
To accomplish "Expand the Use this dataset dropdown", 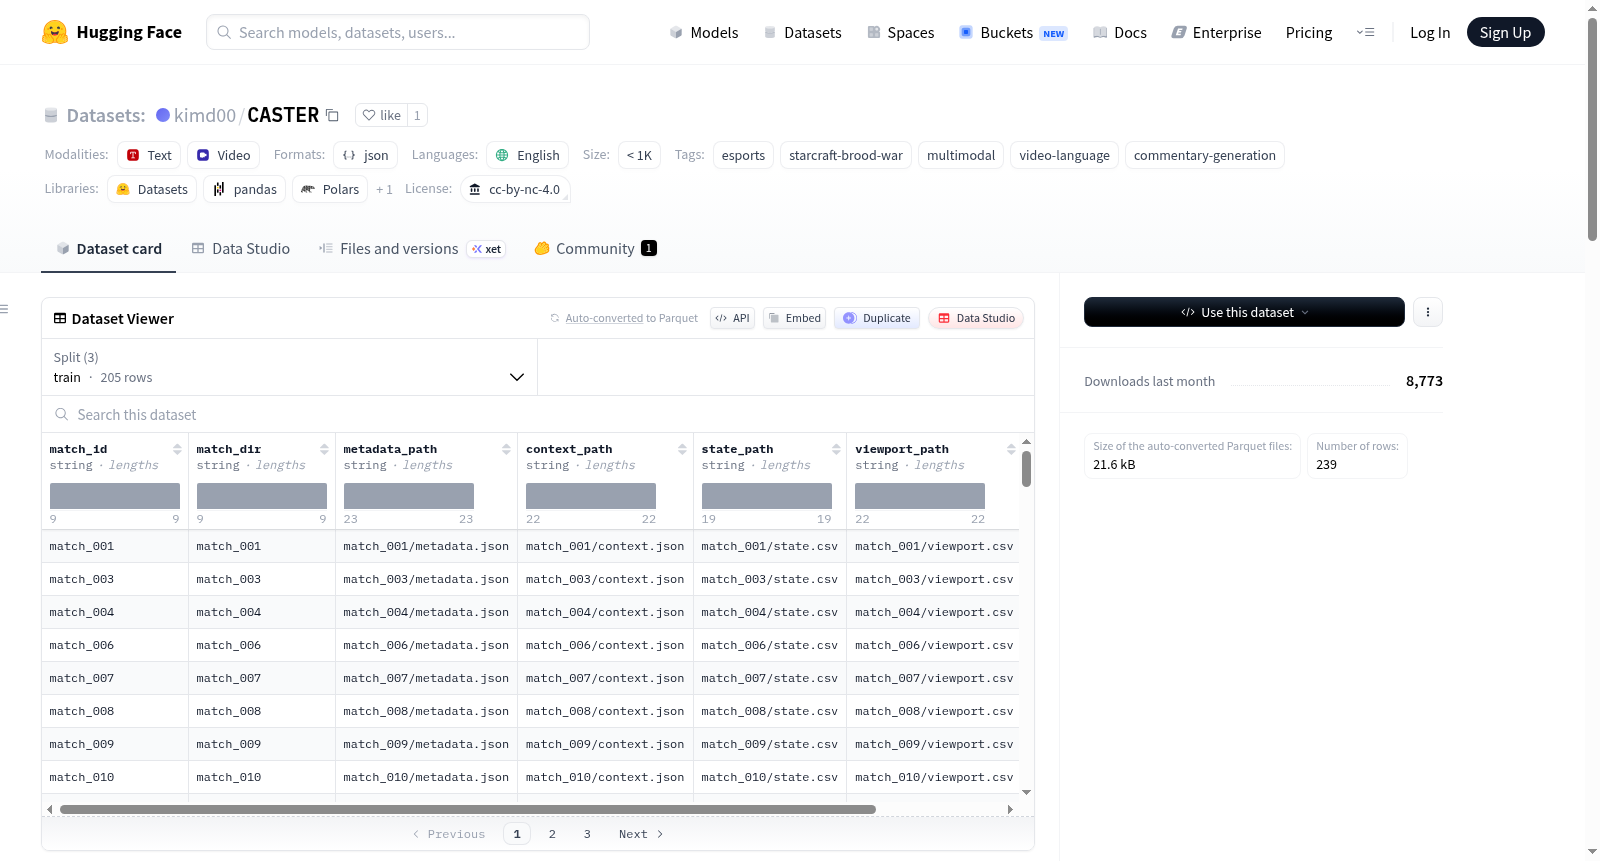I will tap(1244, 312).
